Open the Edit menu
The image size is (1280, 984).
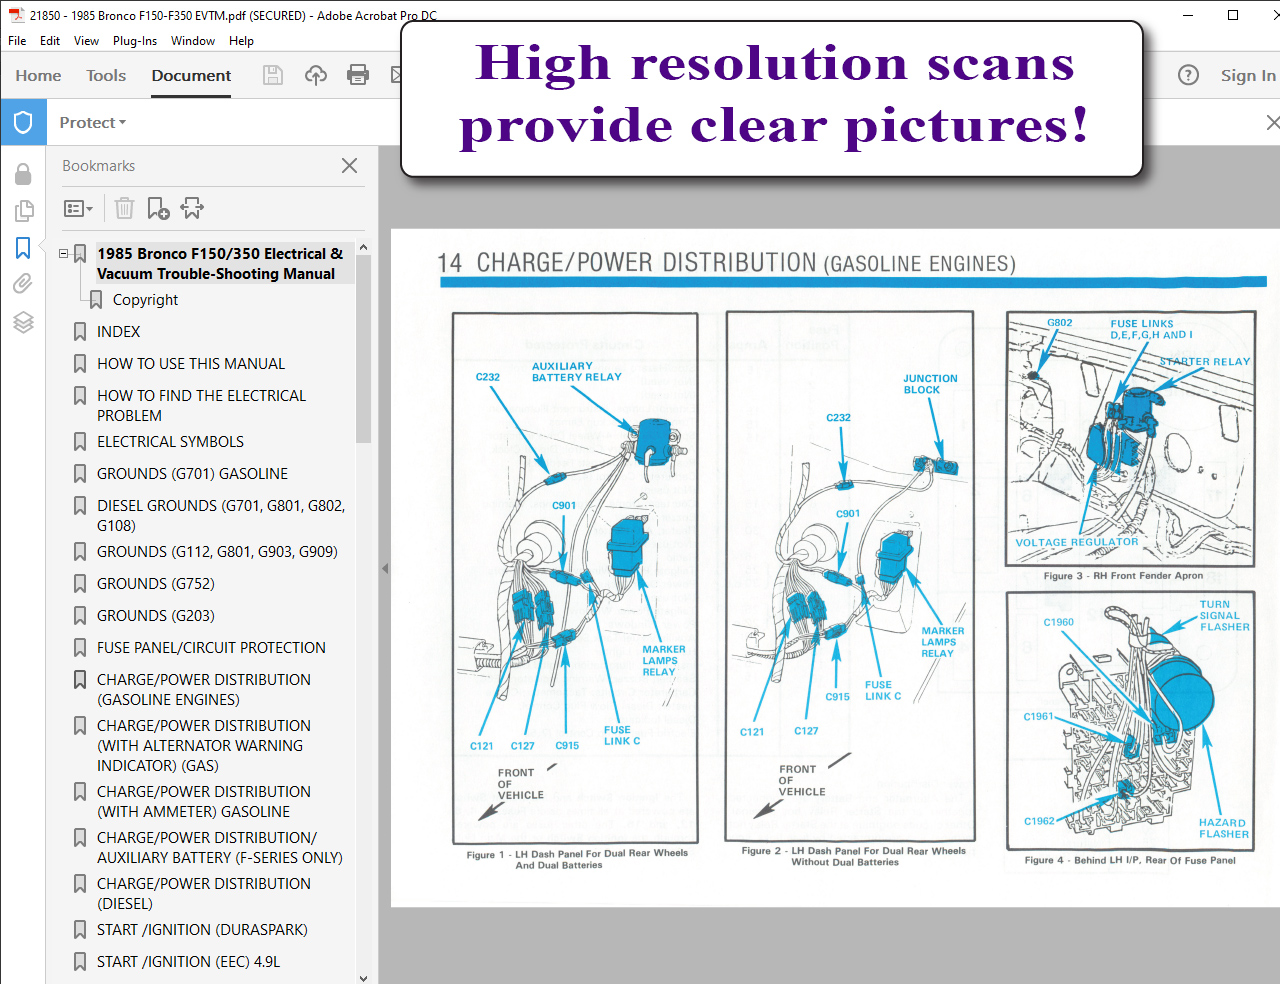(x=50, y=41)
